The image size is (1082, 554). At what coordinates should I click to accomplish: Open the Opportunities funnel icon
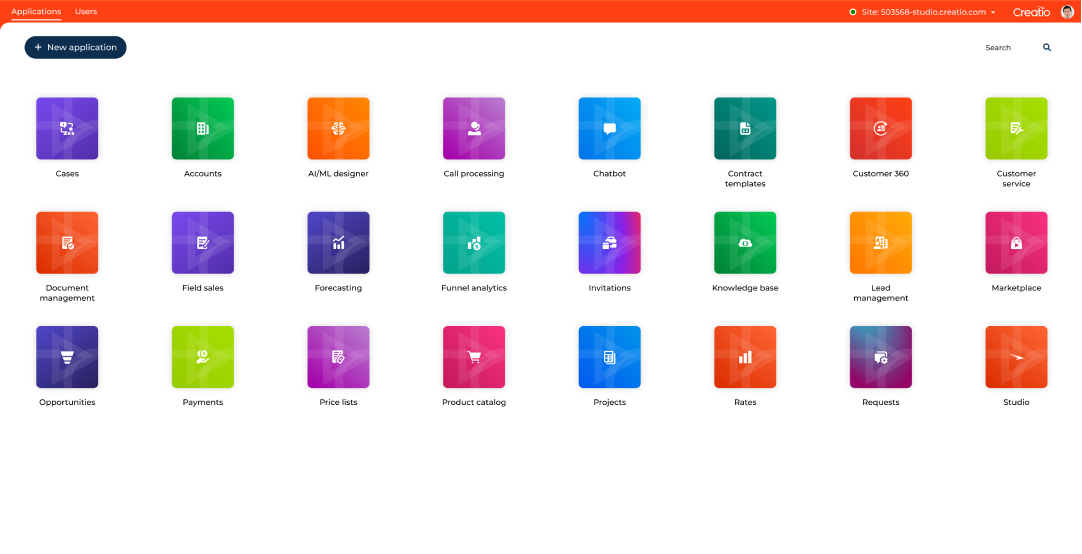pos(67,357)
